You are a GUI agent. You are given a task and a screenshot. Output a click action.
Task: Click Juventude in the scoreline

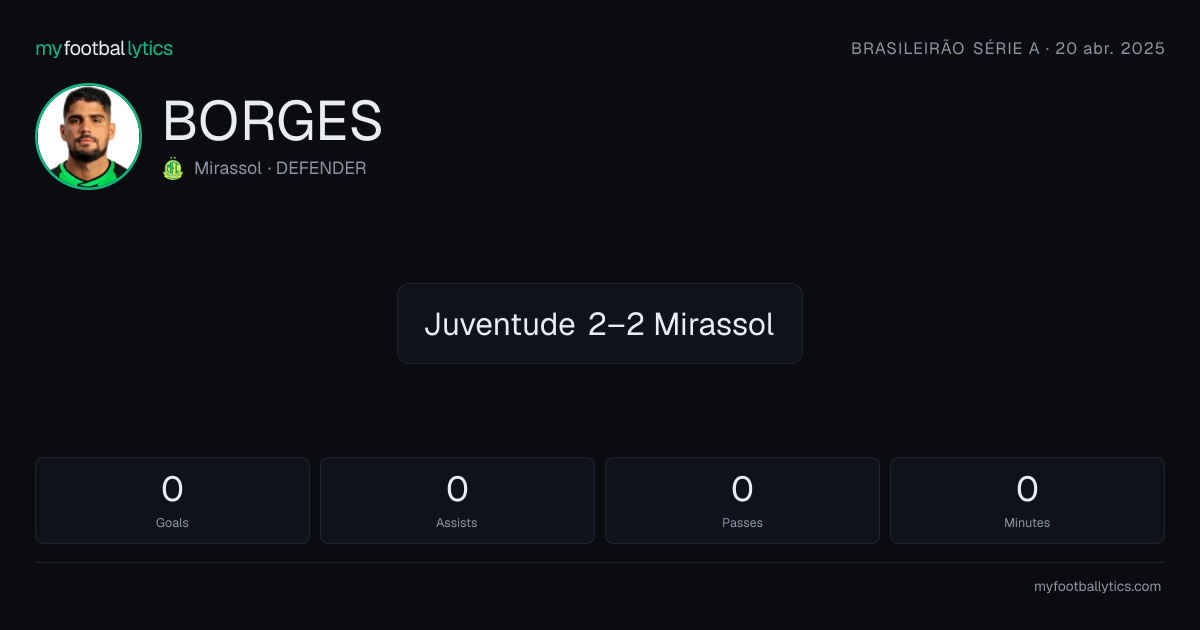pyautogui.click(x=499, y=324)
